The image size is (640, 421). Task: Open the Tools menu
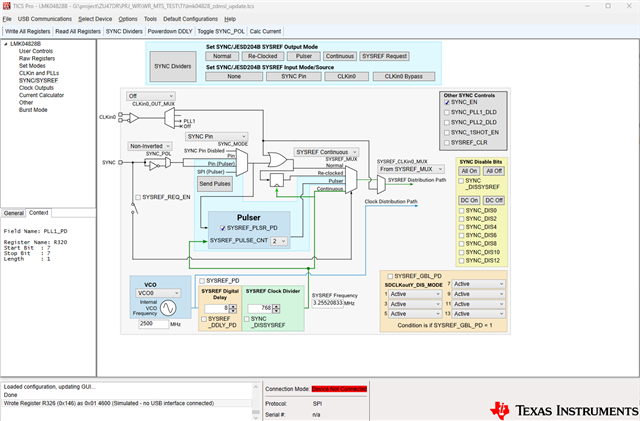pos(150,19)
